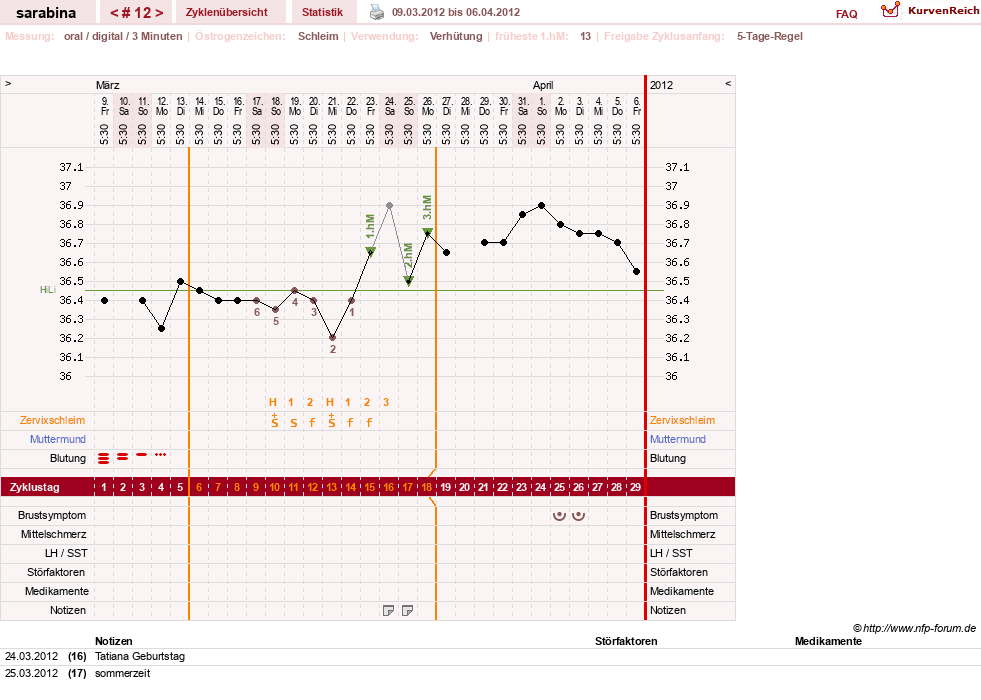Open the note icon on cycle day 17

[x=407, y=611]
